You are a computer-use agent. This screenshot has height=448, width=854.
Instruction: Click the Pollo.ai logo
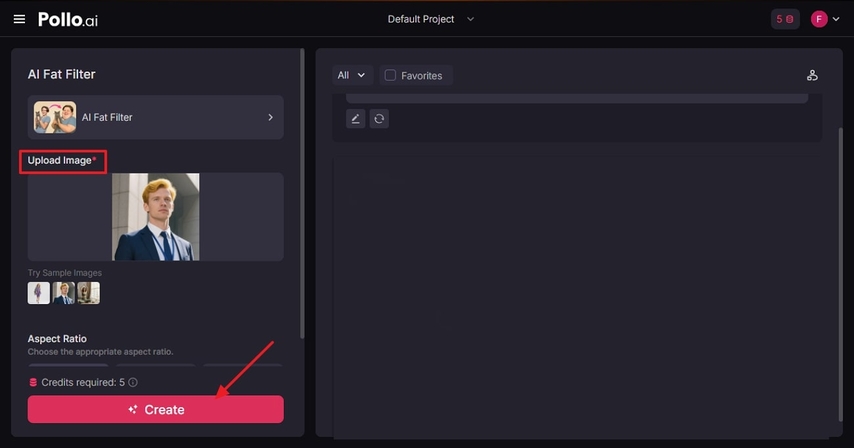point(68,19)
